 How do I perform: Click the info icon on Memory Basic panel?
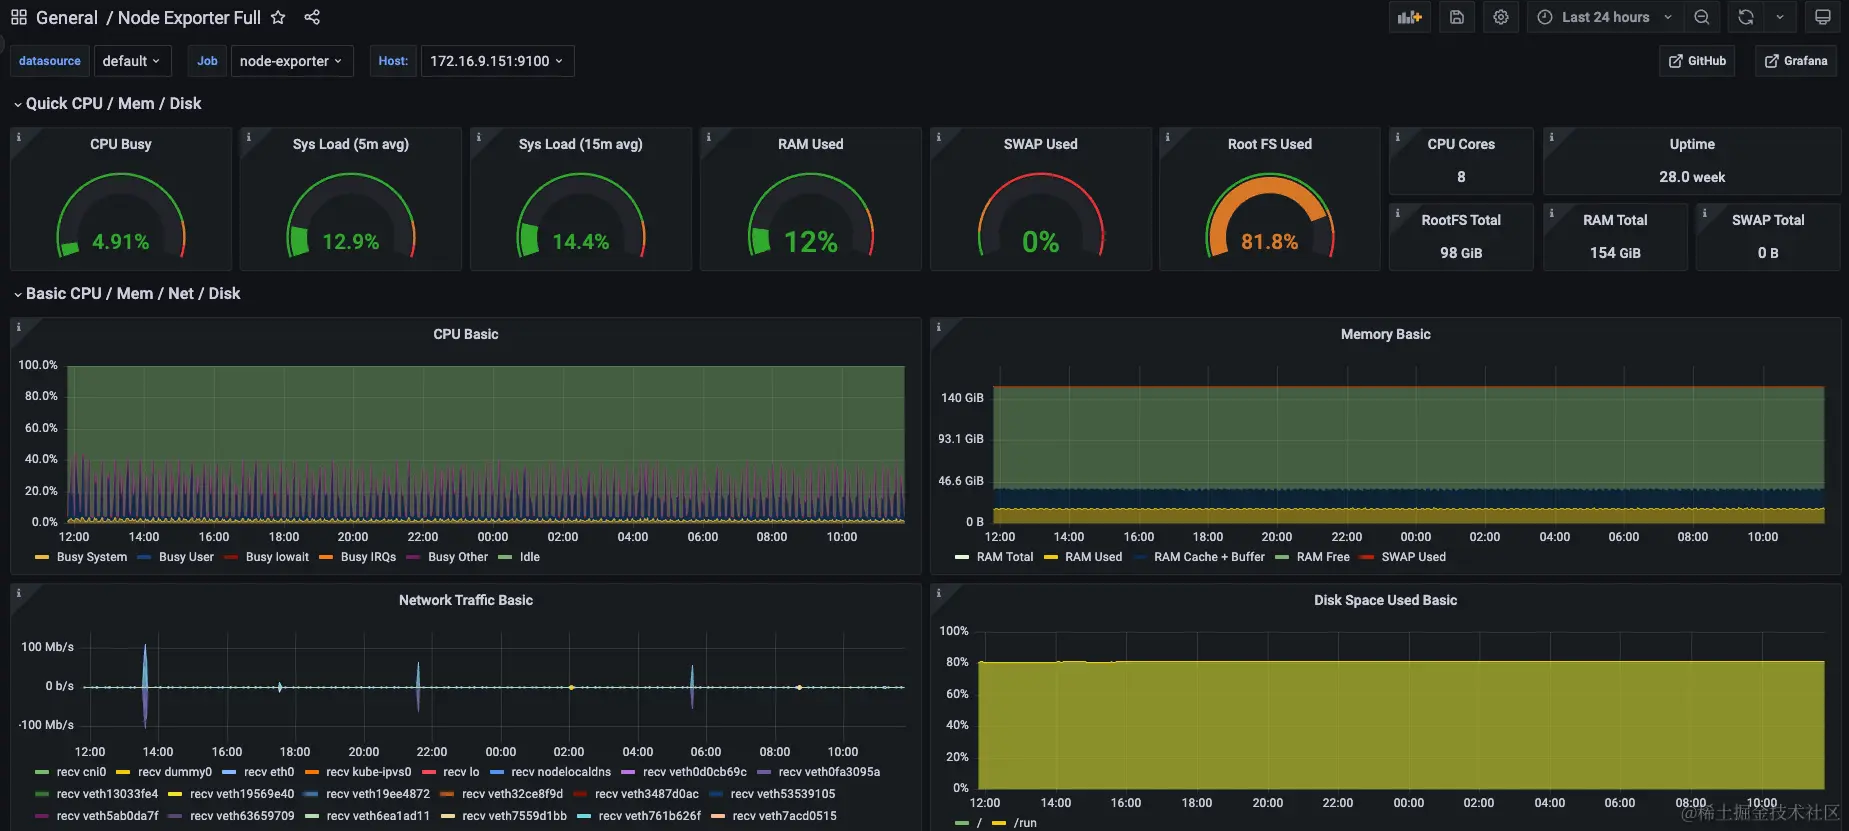(938, 327)
